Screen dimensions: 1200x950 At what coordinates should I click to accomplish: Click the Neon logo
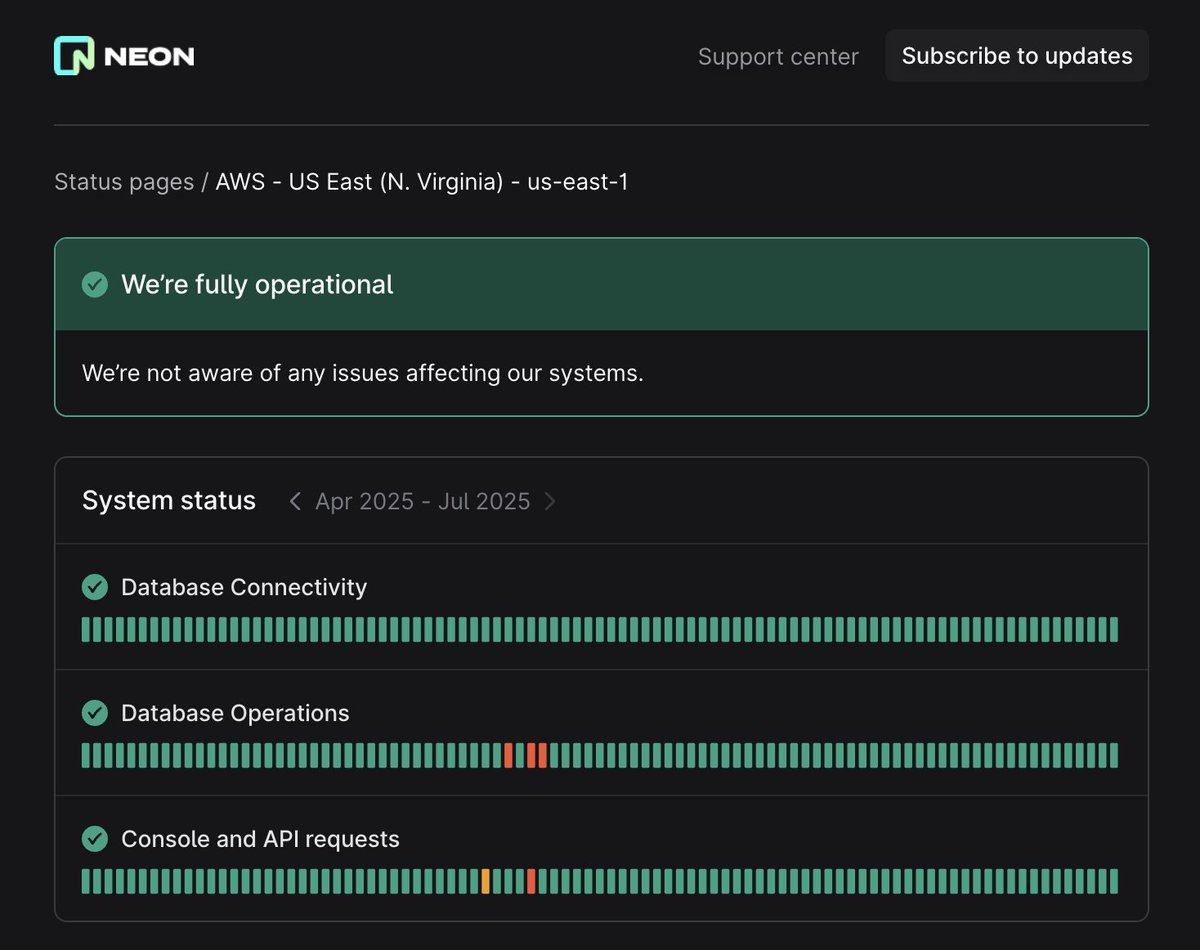[124, 56]
